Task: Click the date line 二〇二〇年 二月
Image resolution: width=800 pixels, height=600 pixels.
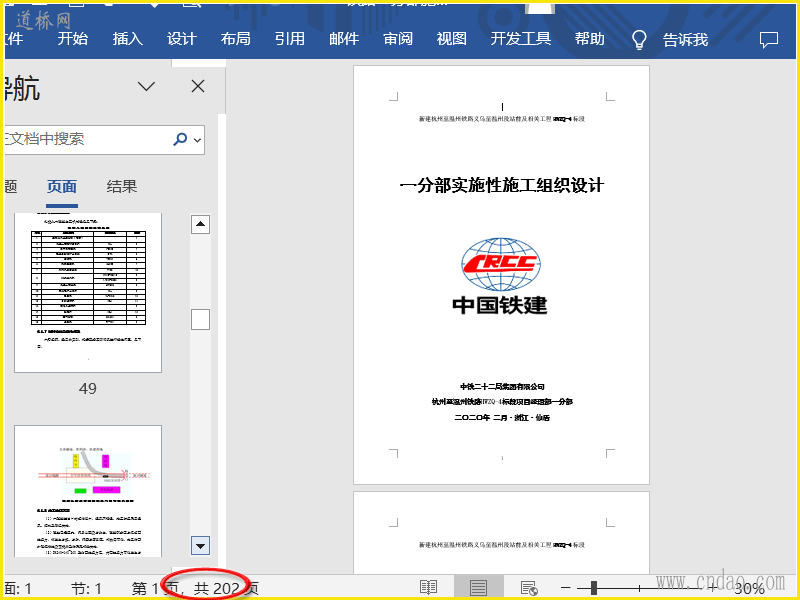Action: pyautogui.click(x=503, y=417)
